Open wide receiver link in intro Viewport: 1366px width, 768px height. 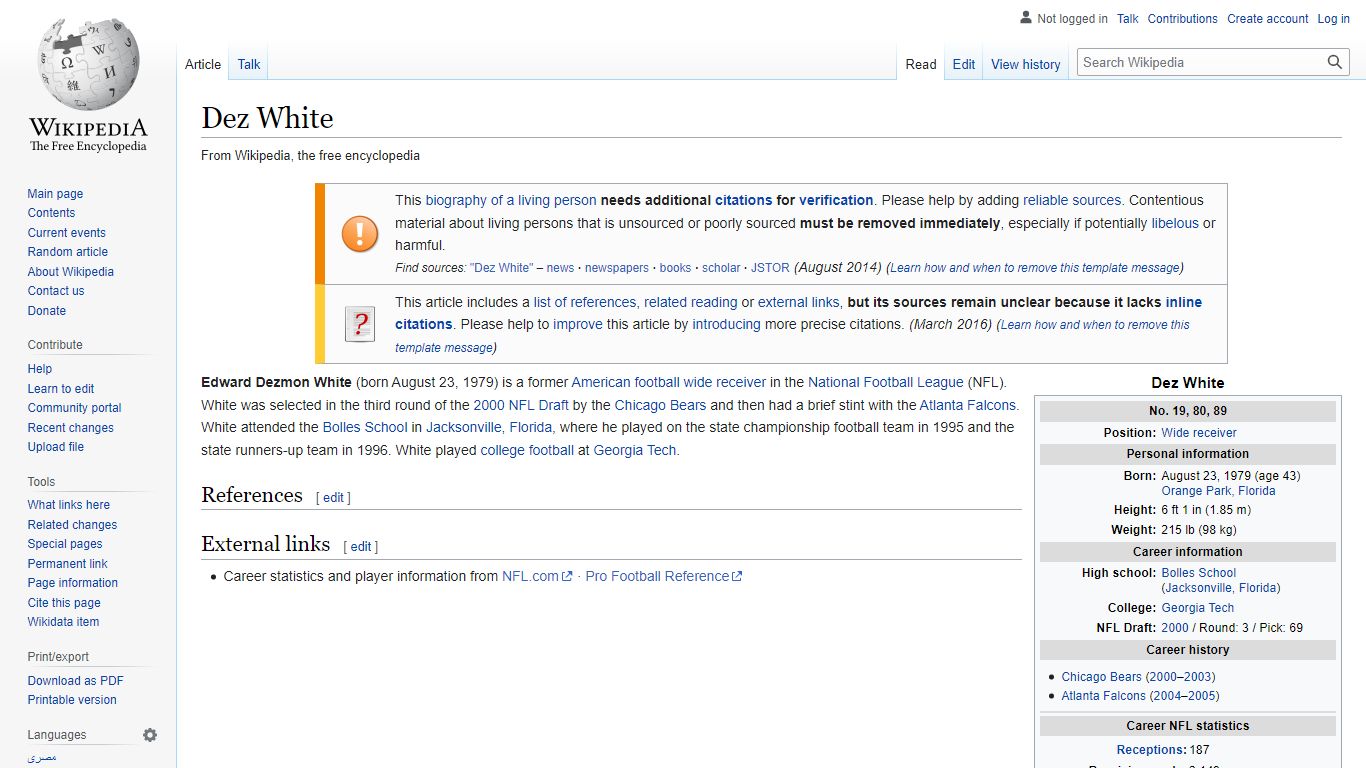(725, 382)
